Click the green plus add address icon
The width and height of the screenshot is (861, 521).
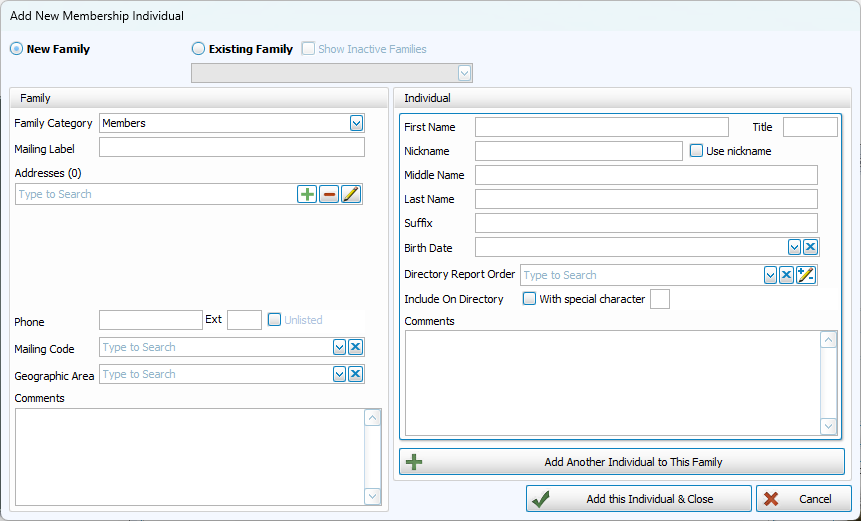click(x=308, y=194)
